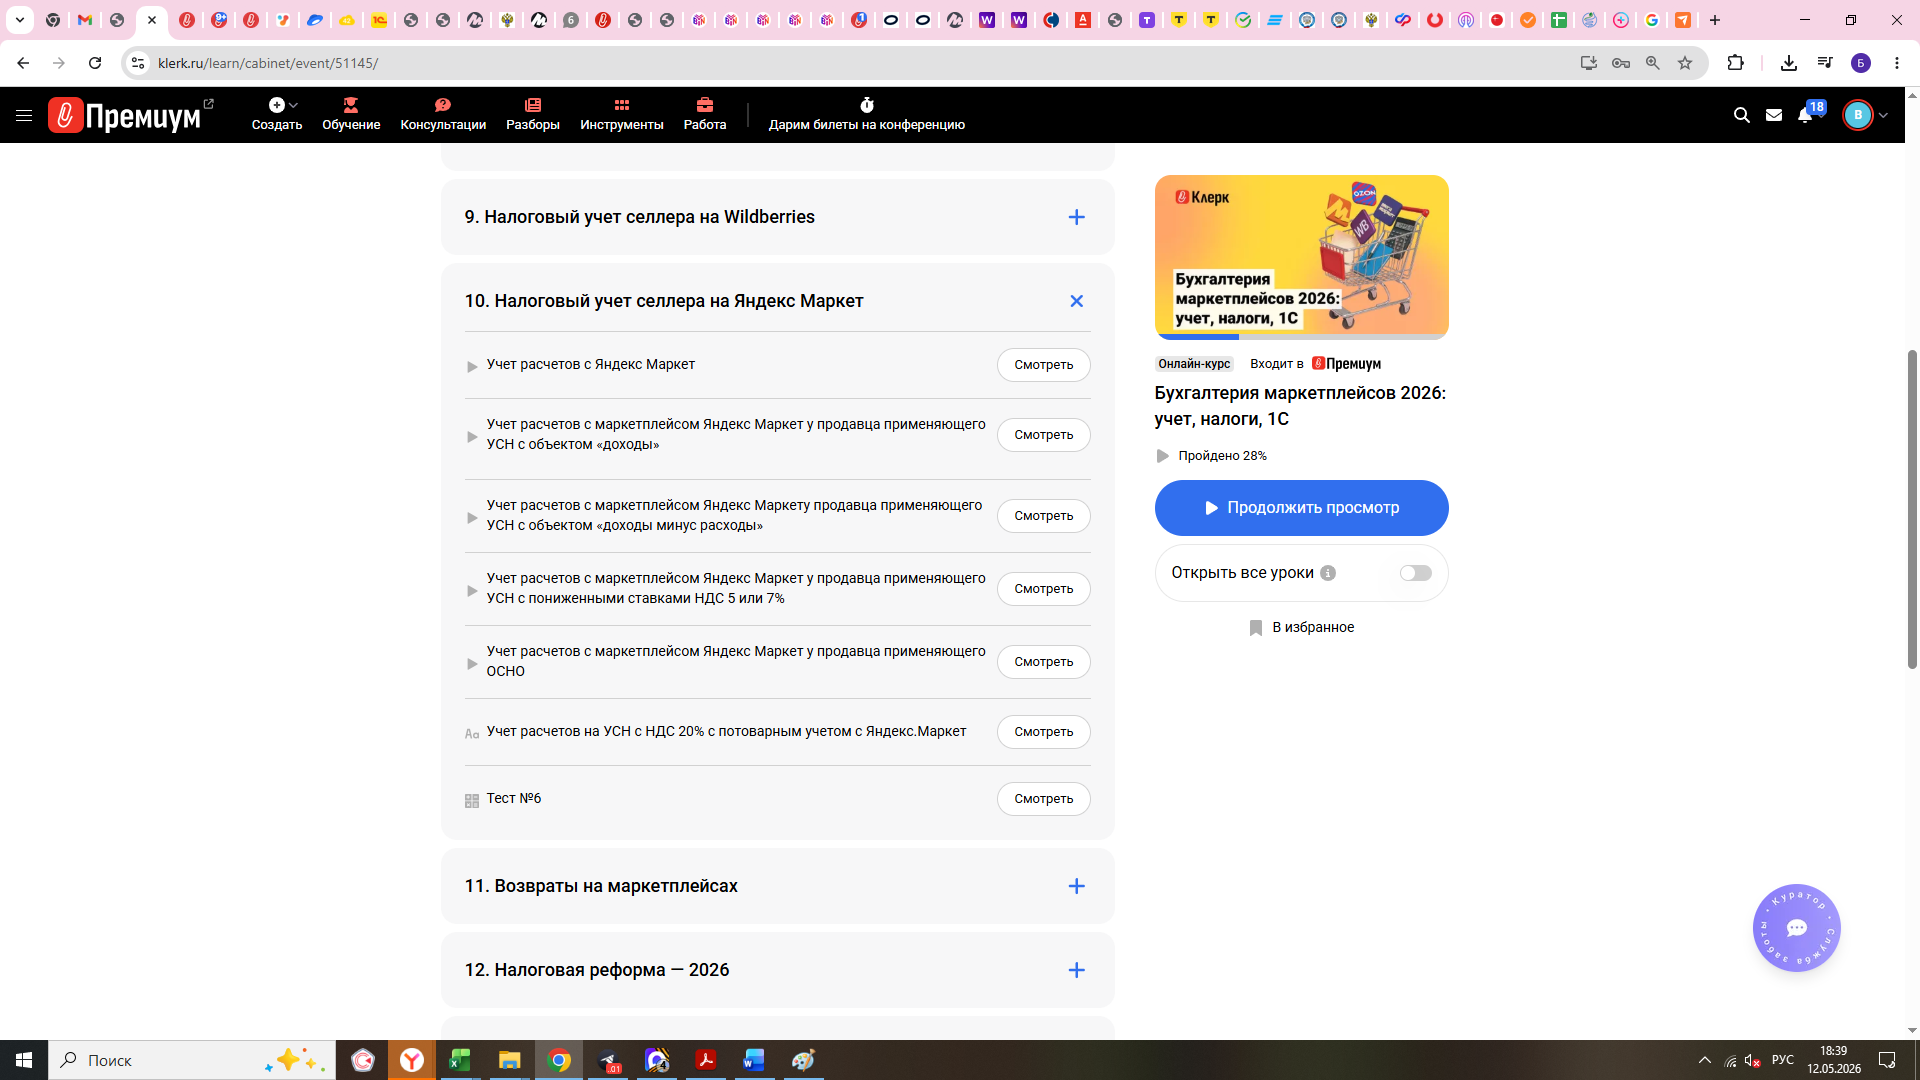Open the curator support chat bubble
This screenshot has width=1920, height=1080.
[1796, 928]
